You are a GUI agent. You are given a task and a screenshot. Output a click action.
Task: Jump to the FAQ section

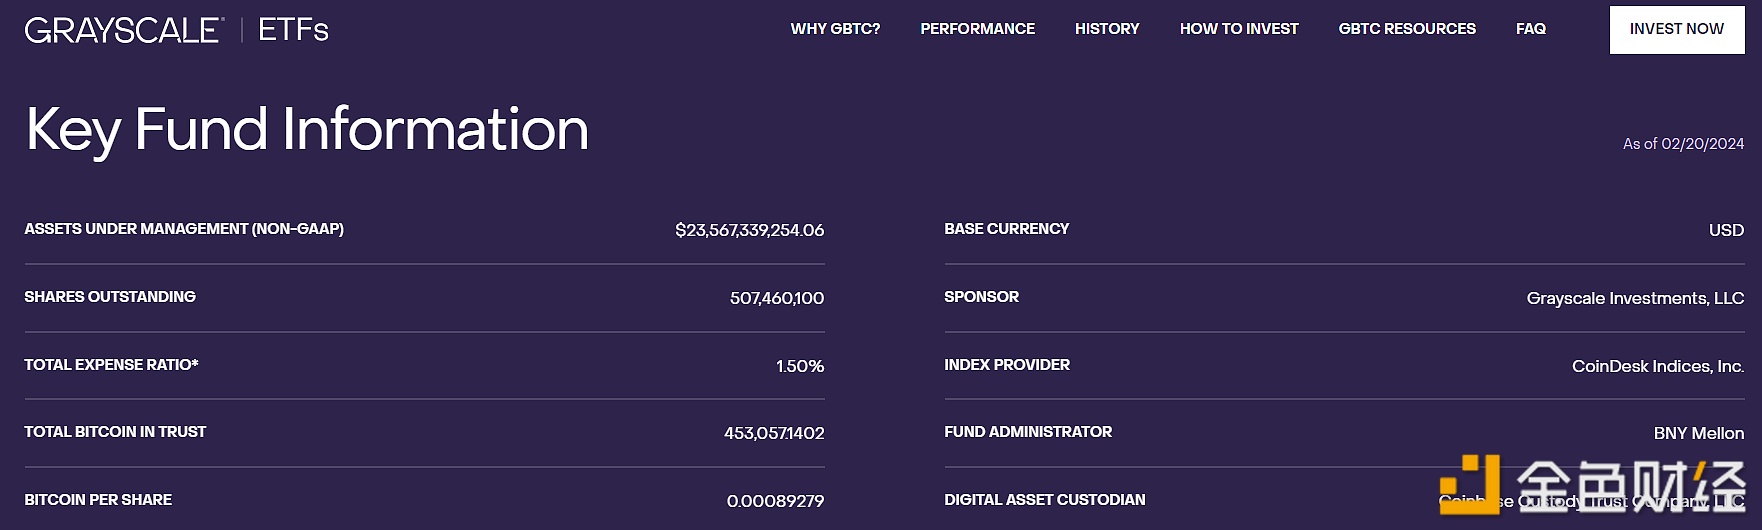point(1530,29)
